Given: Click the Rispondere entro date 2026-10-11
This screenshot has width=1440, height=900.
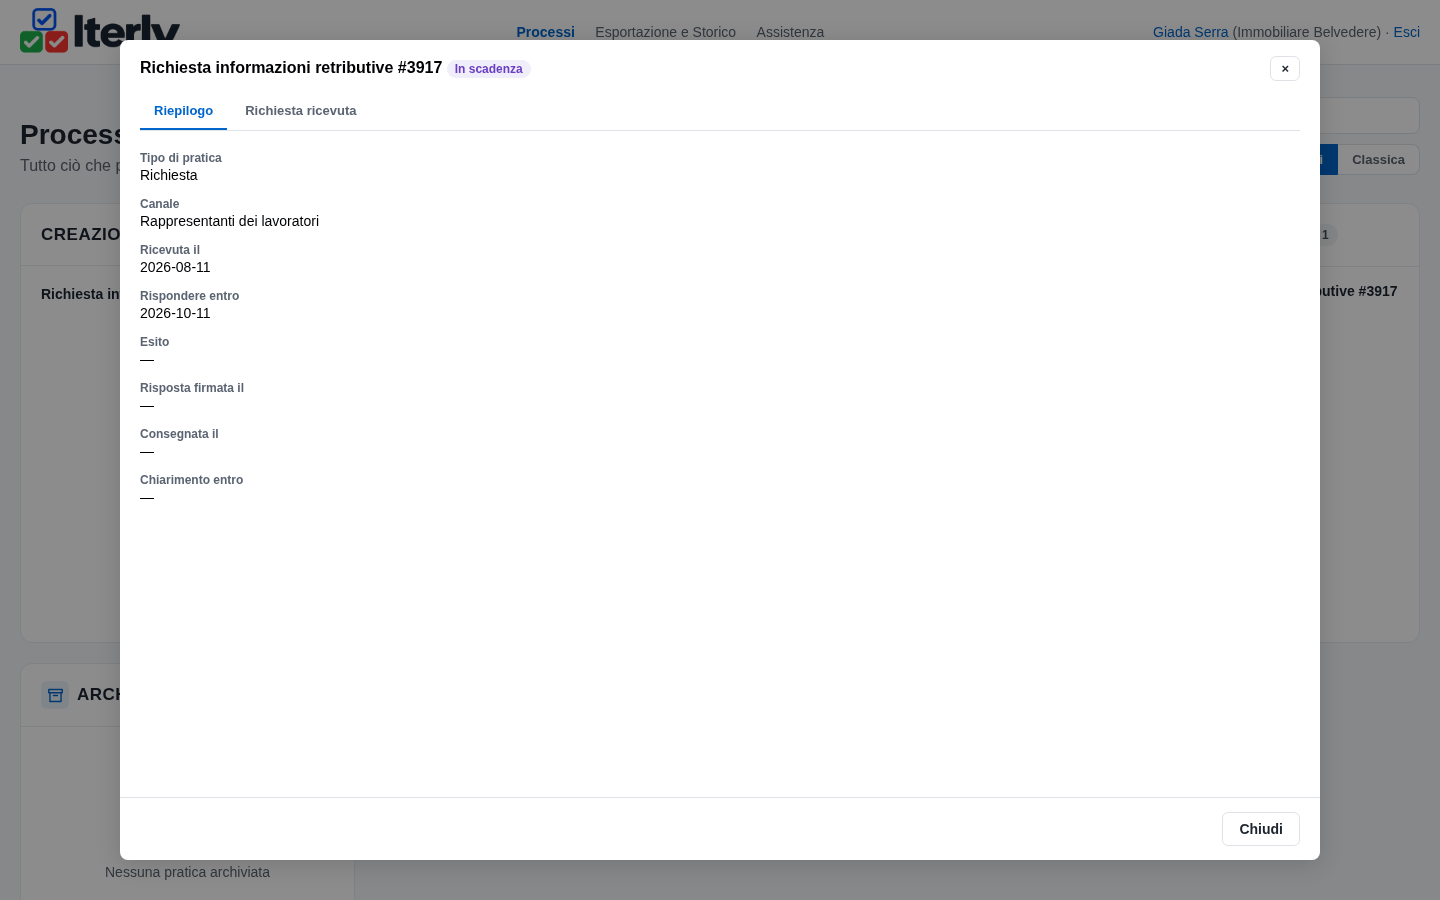Looking at the screenshot, I should click(x=175, y=313).
